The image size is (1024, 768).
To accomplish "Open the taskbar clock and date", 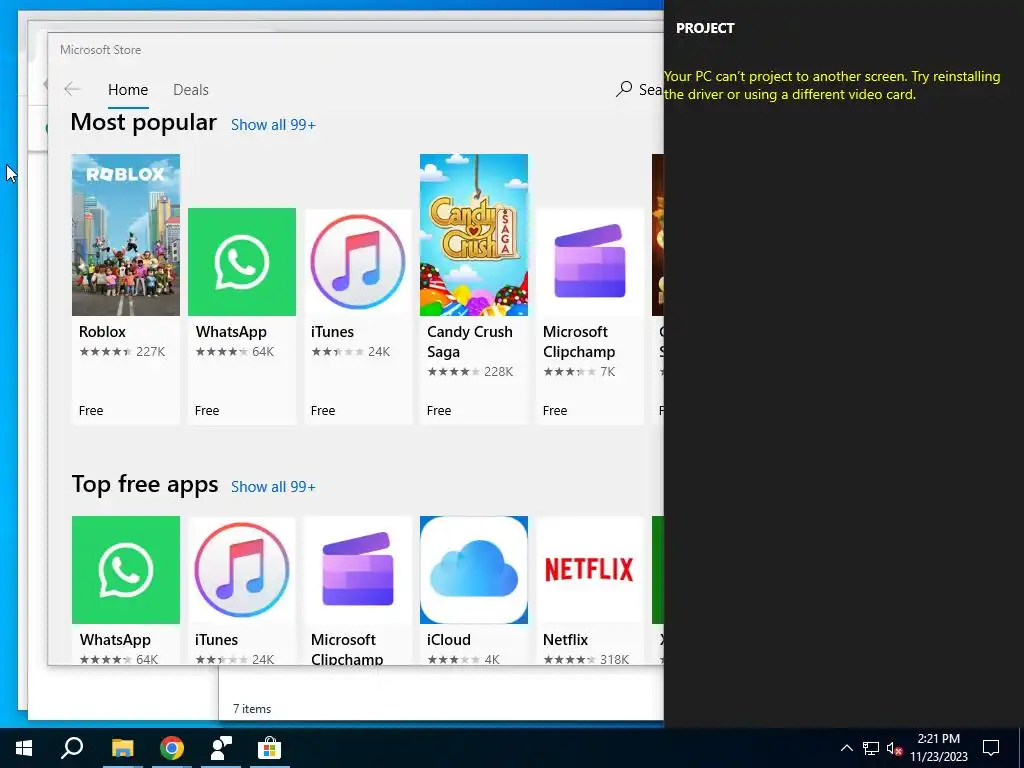I will tap(938, 748).
